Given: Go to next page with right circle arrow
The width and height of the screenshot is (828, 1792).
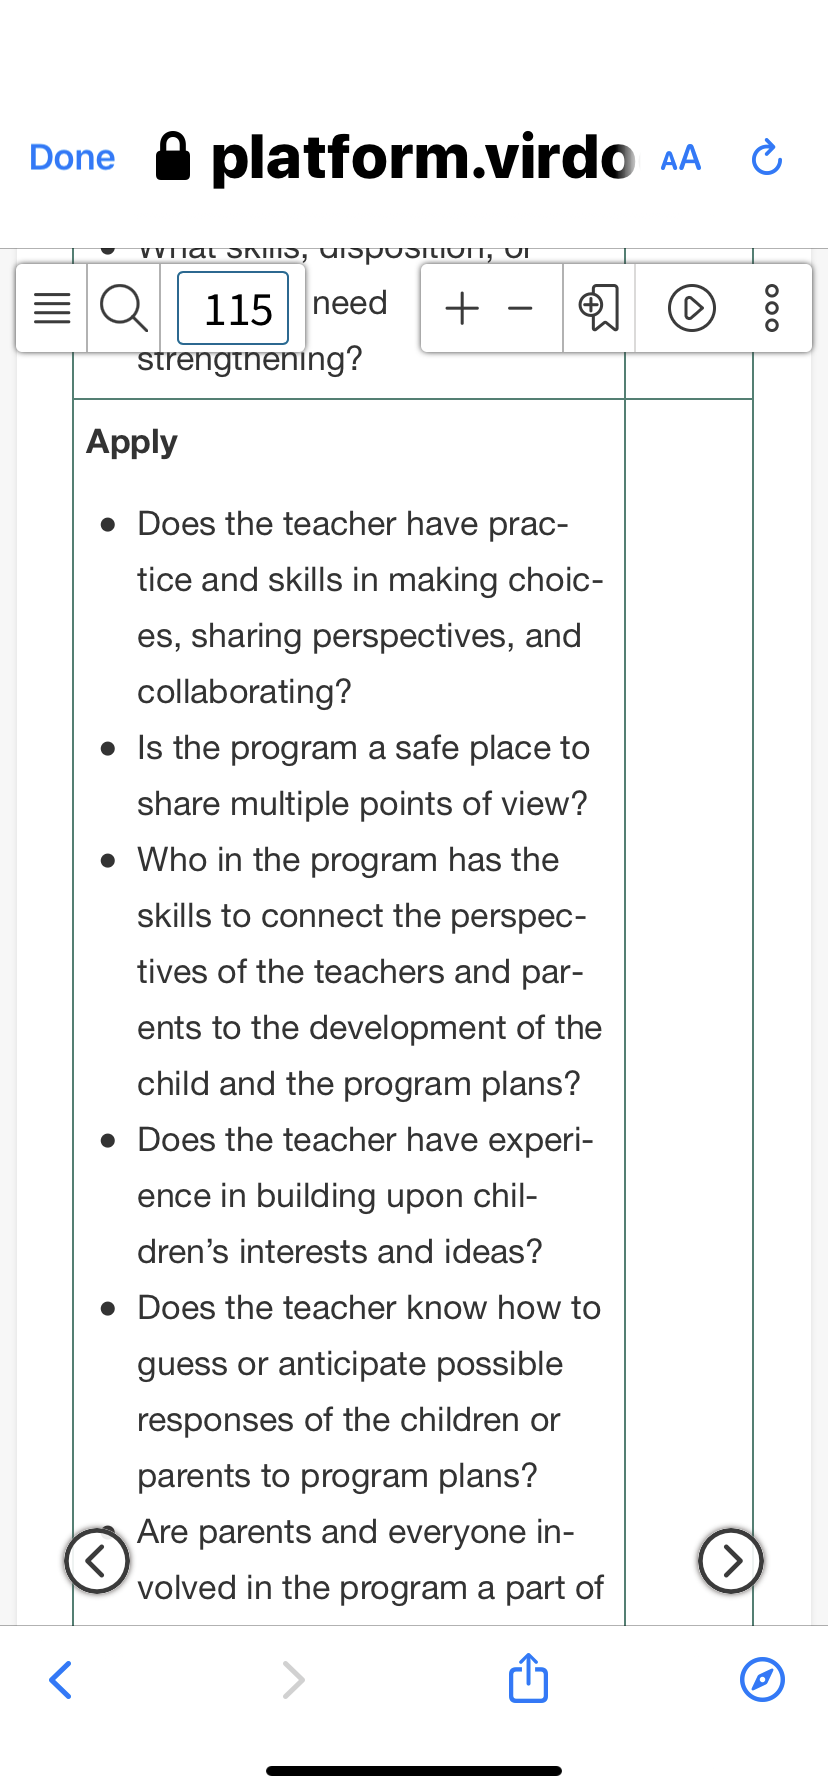Looking at the screenshot, I should click(731, 1560).
